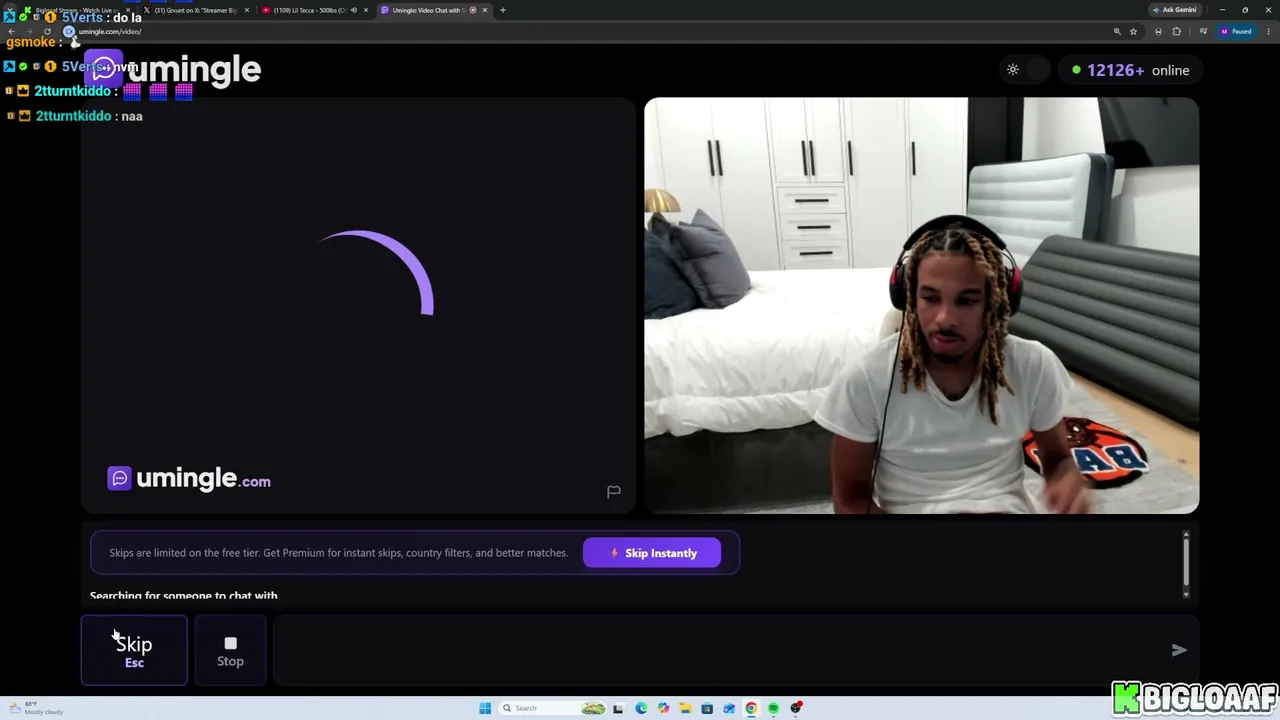Click the chat log scrollbar
This screenshot has width=1280, height=720.
coord(1186,565)
